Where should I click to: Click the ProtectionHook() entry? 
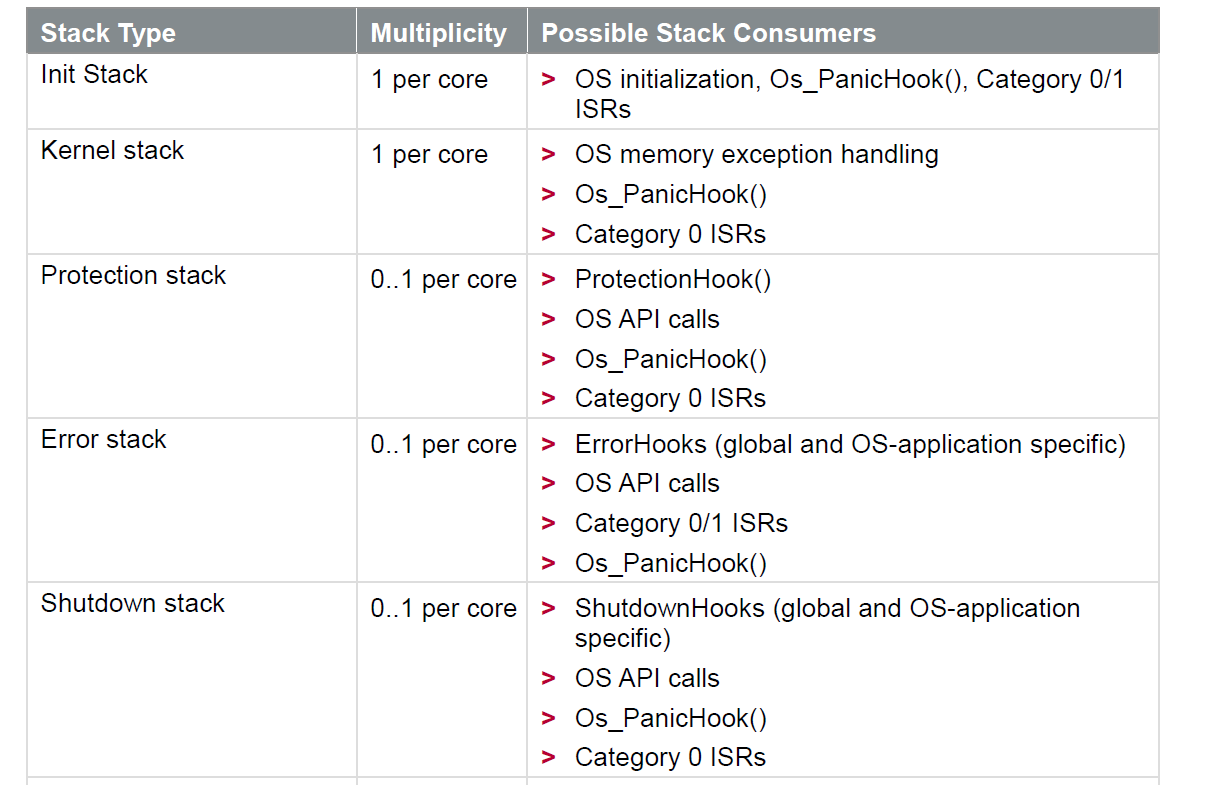pyautogui.click(x=672, y=280)
